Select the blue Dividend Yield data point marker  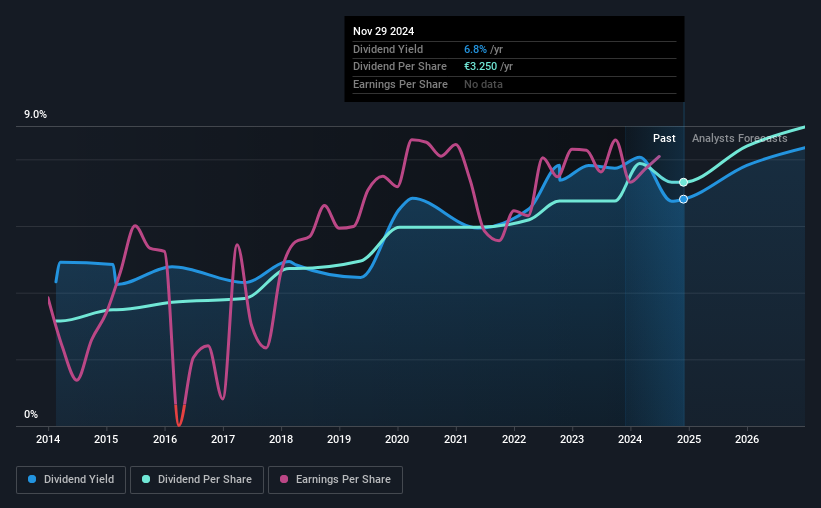(x=683, y=199)
